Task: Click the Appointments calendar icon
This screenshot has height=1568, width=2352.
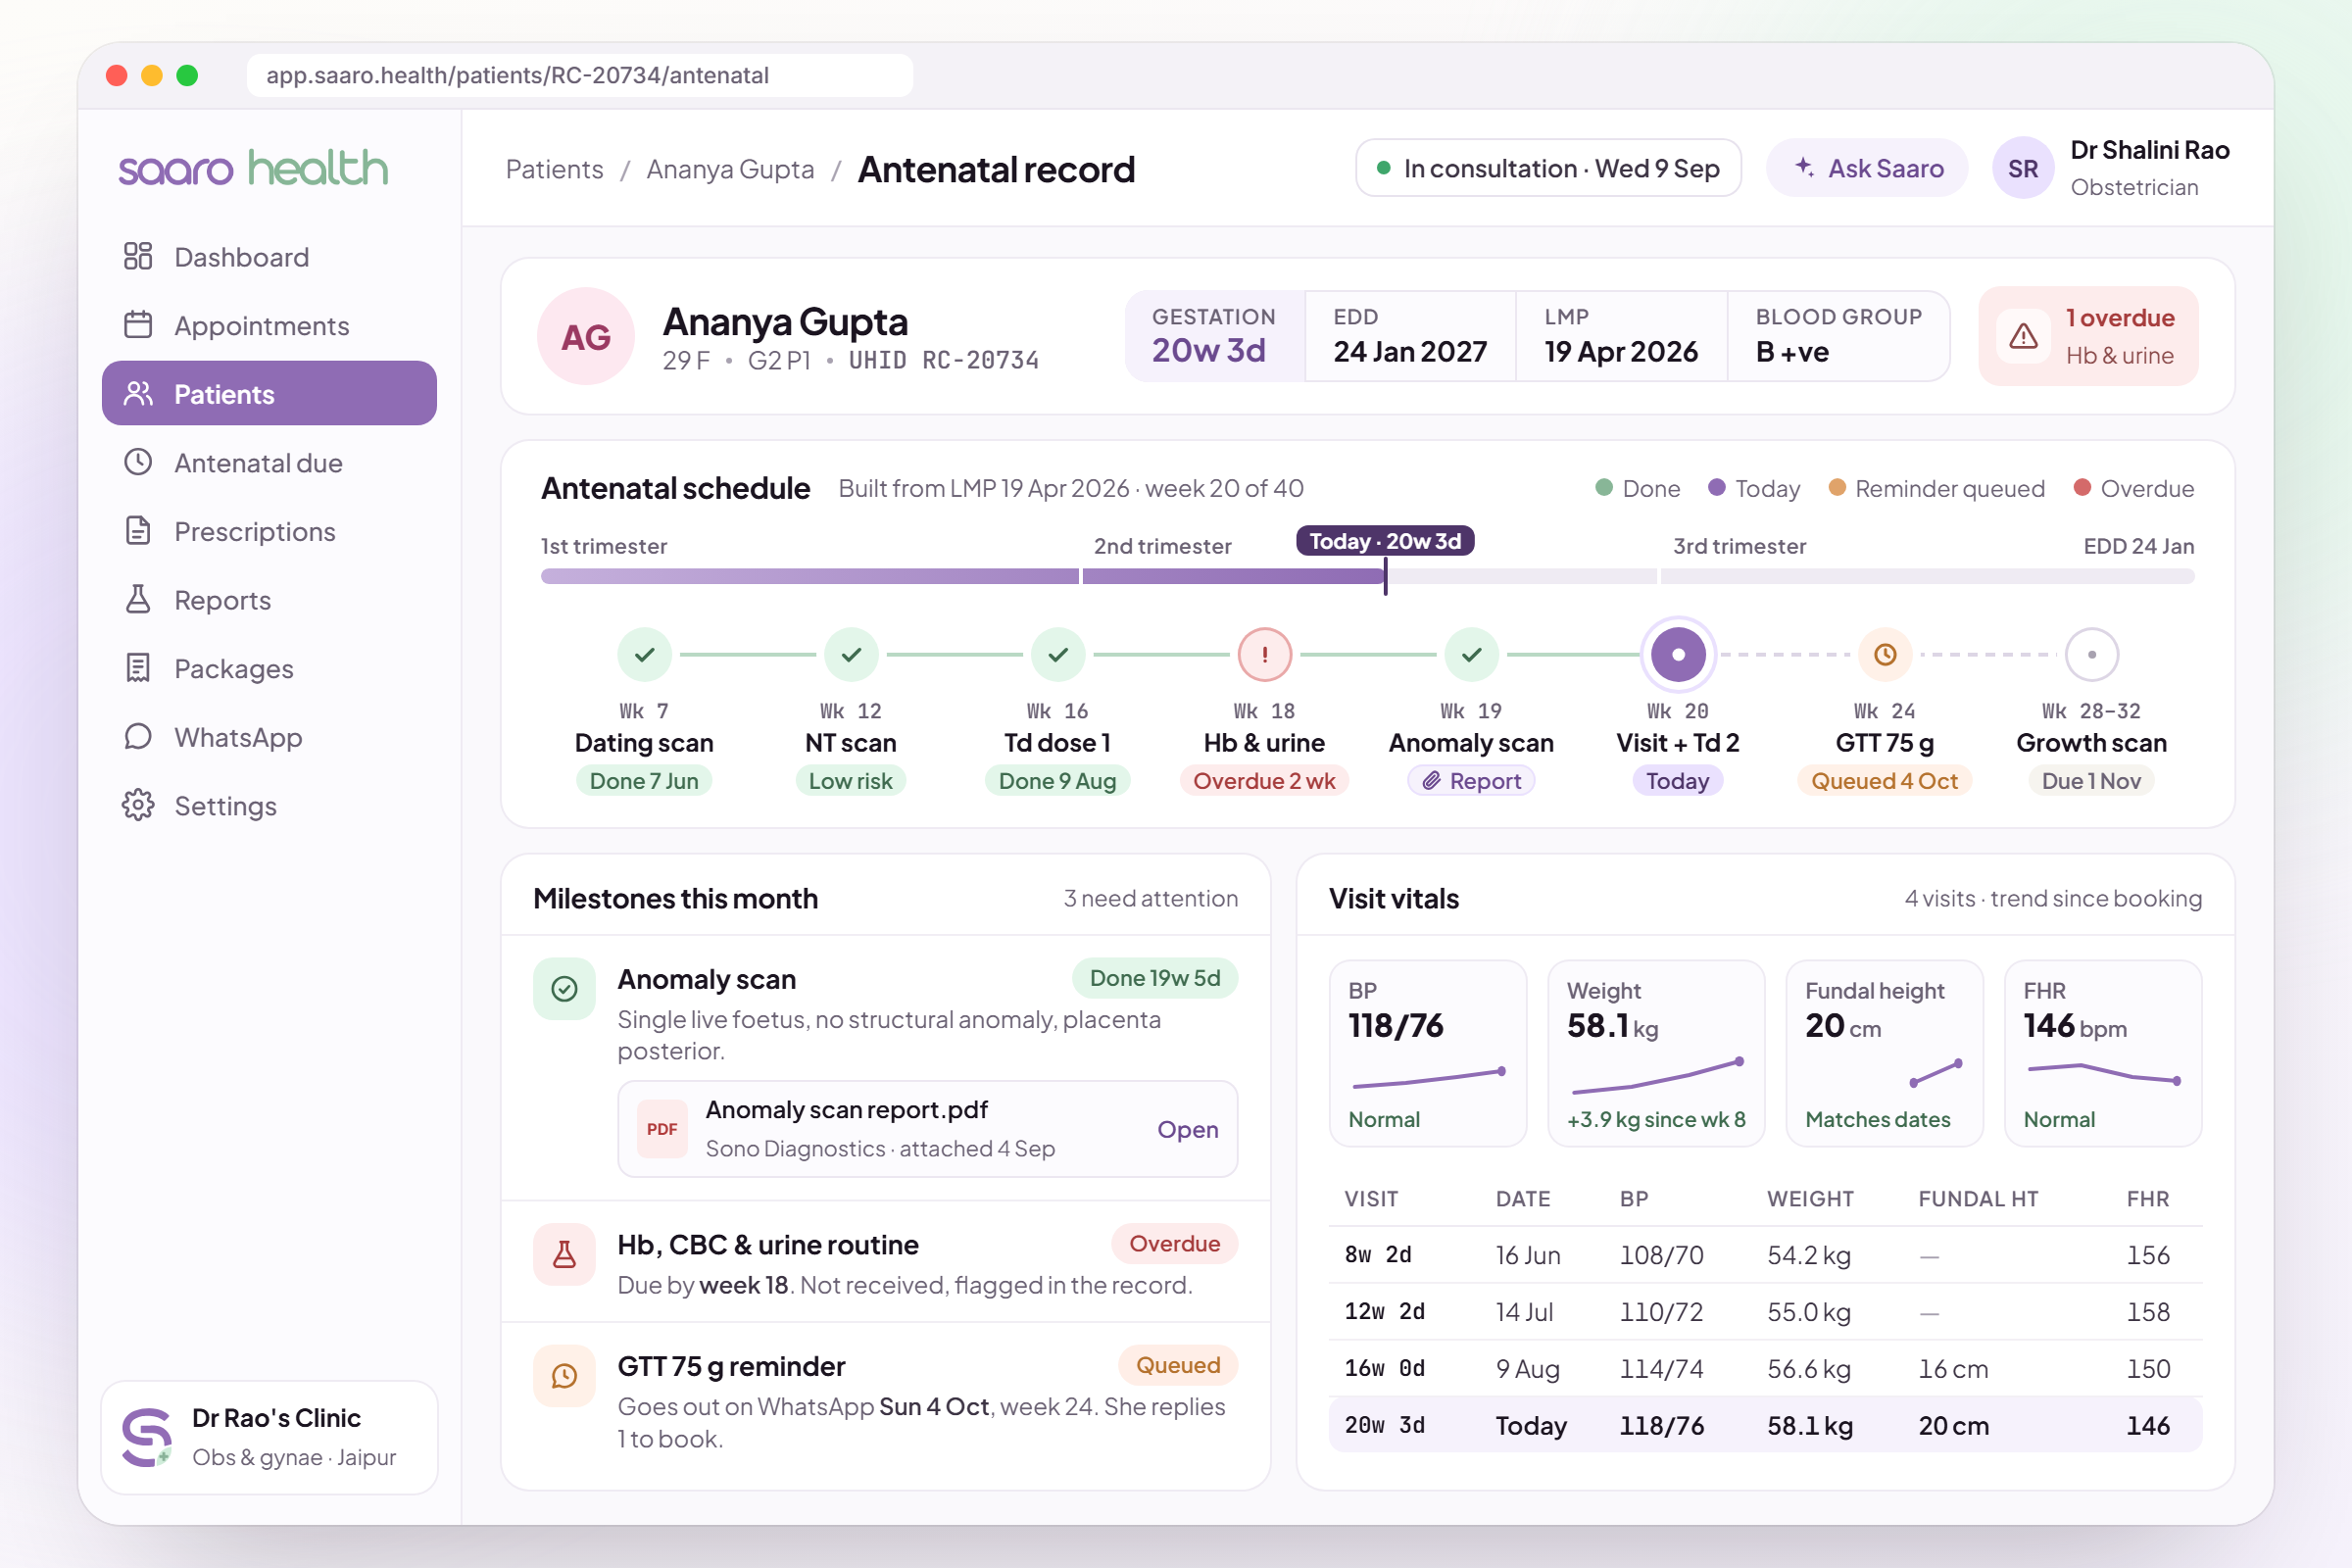Action: [138, 325]
